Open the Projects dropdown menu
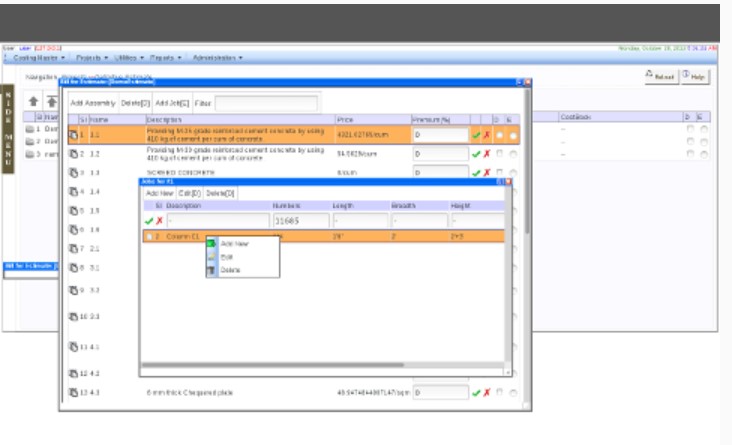This screenshot has width=732, height=445. point(92,58)
